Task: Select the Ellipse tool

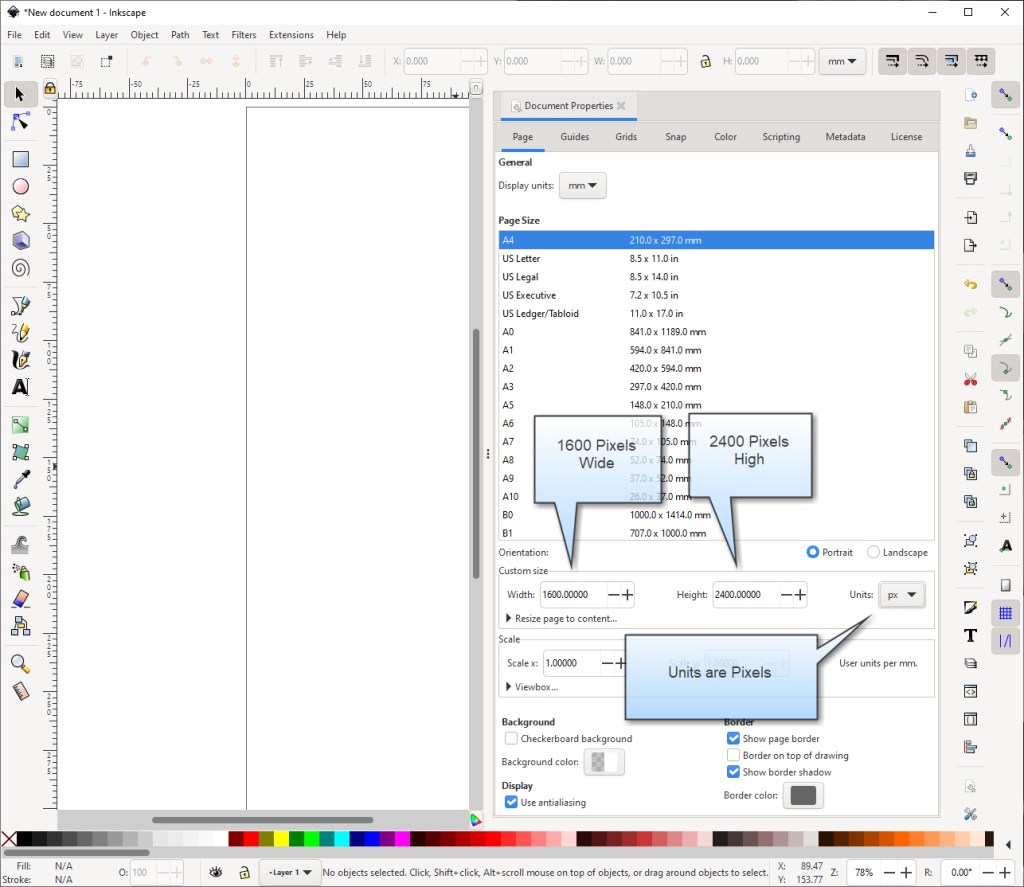Action: point(20,187)
